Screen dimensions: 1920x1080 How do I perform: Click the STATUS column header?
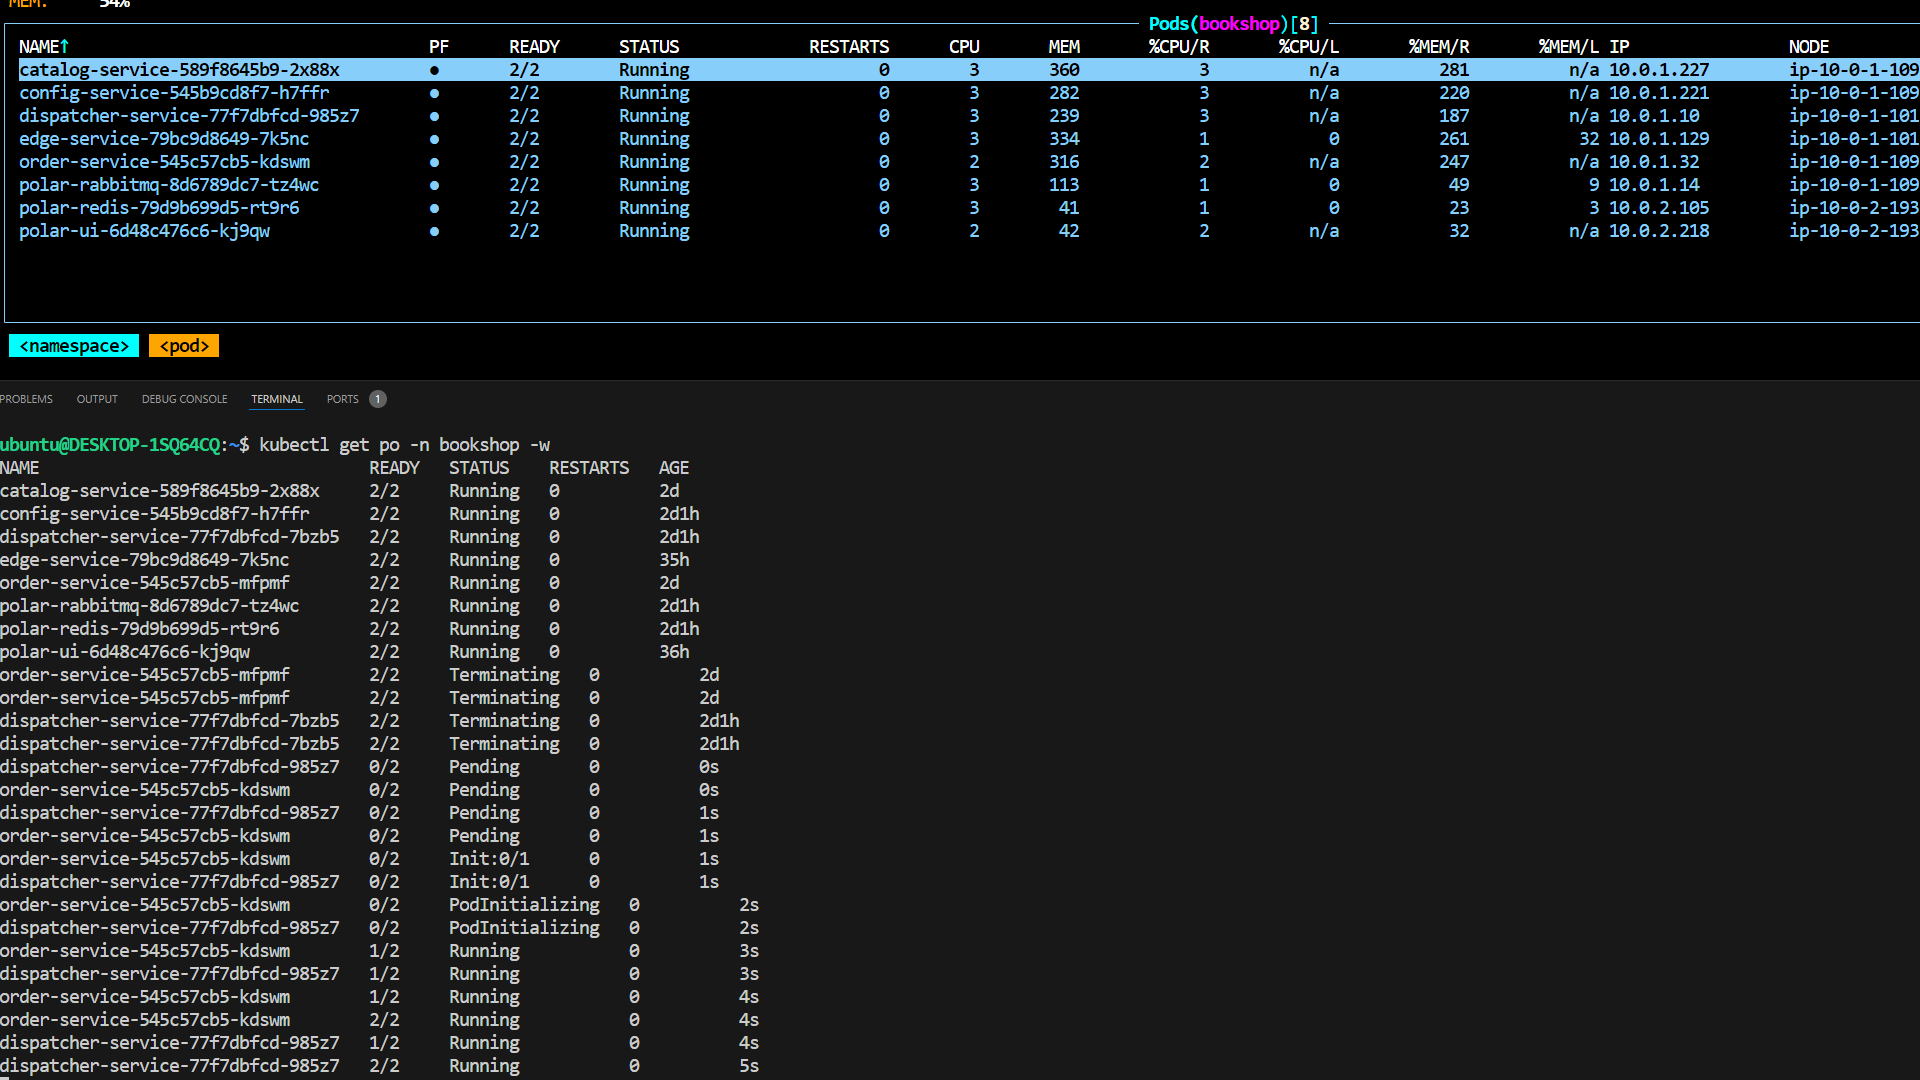pos(648,47)
